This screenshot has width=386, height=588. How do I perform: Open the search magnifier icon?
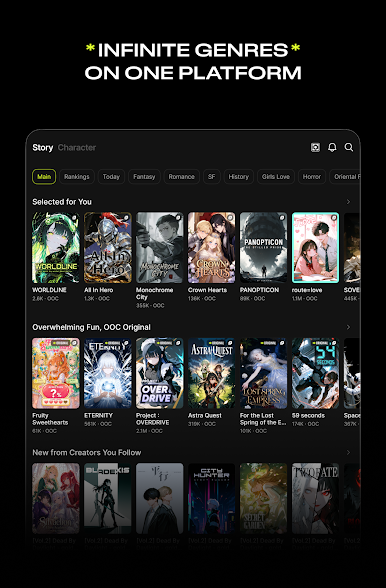[x=348, y=147]
